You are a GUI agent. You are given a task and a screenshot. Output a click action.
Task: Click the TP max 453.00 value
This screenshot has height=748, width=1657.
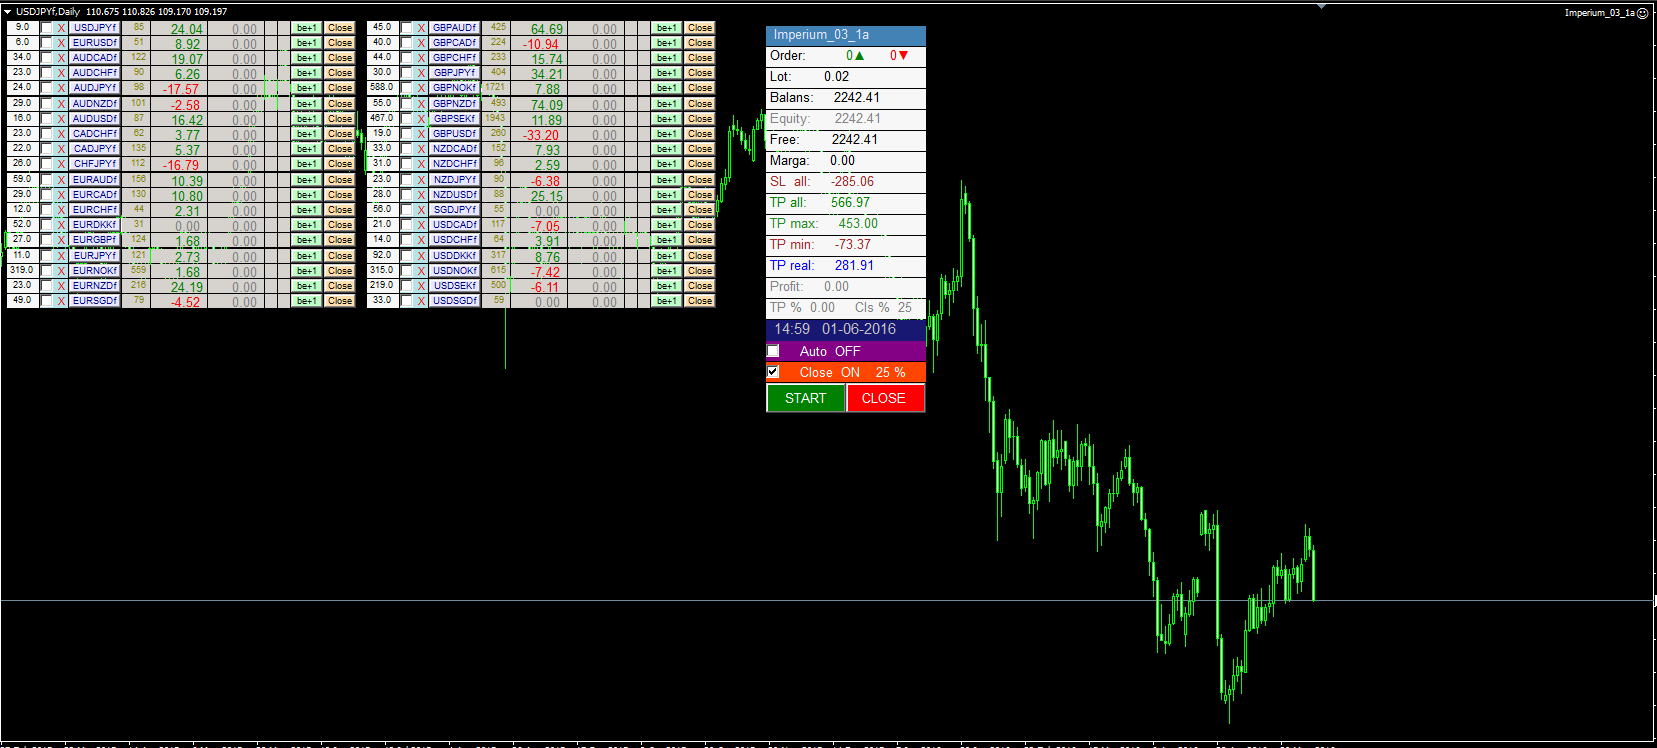pos(858,224)
